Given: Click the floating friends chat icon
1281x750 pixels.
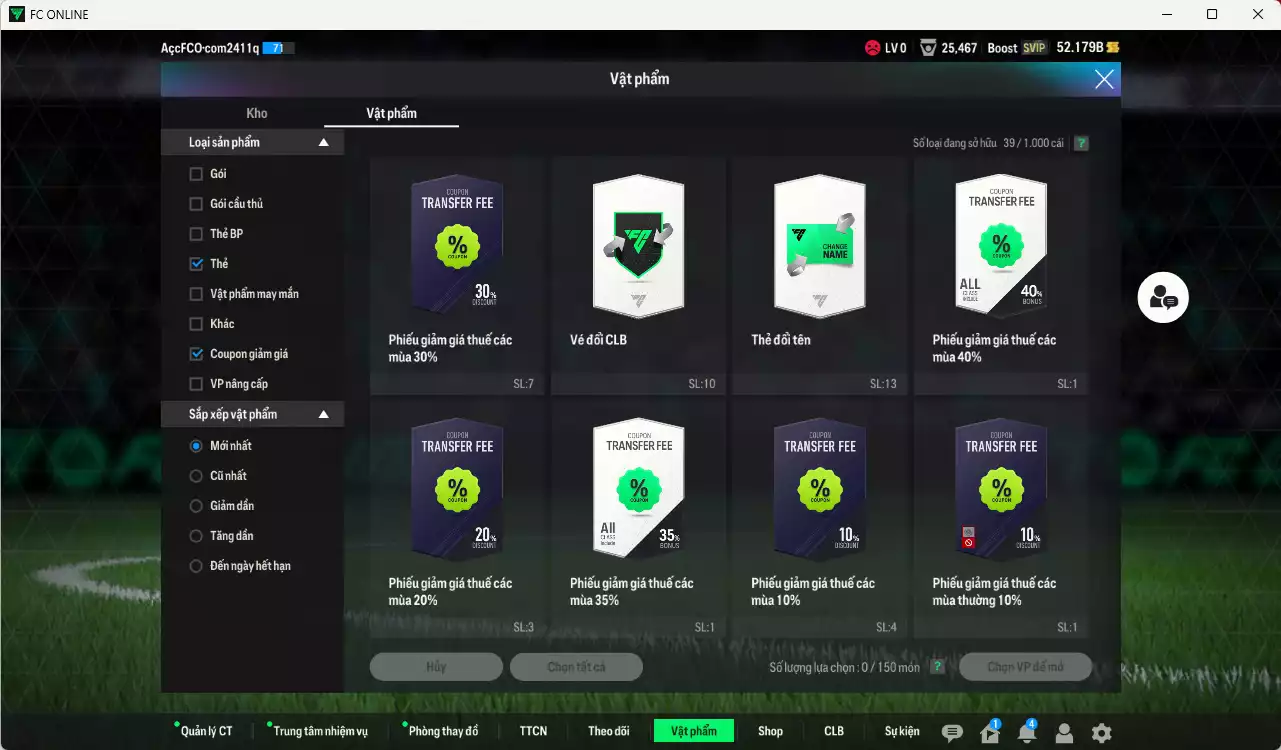Looking at the screenshot, I should (1163, 298).
